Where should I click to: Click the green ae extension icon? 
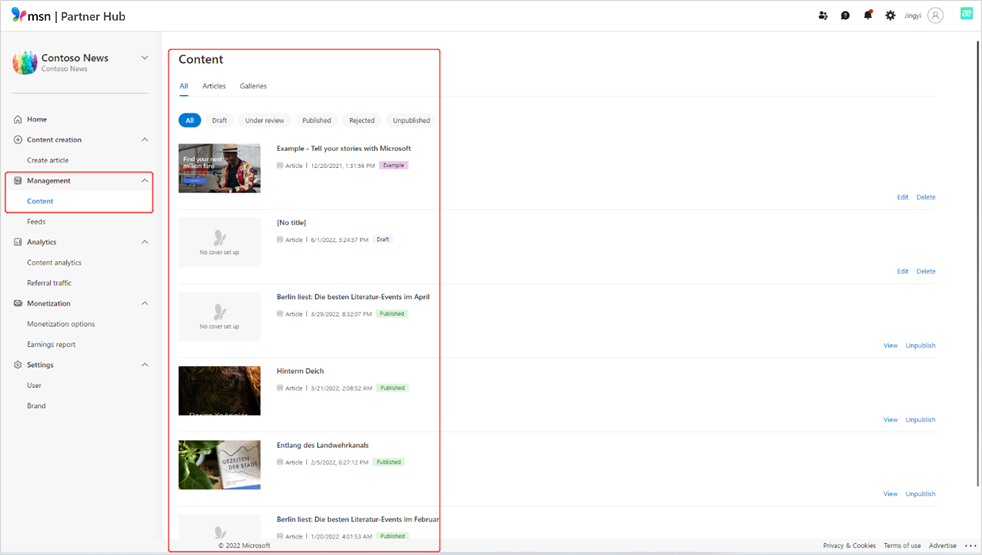coord(966,13)
